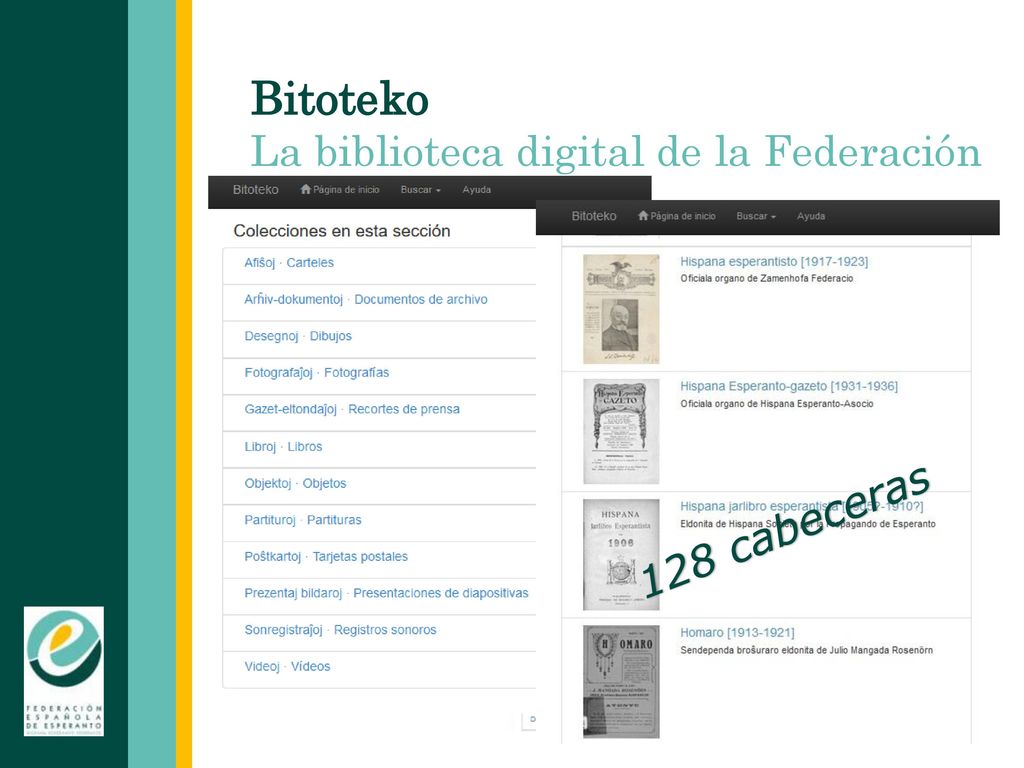Open Arĥiv-dokumentoj · Documentos de archivo collection
Screen dimensions: 1024x768
click(366, 299)
